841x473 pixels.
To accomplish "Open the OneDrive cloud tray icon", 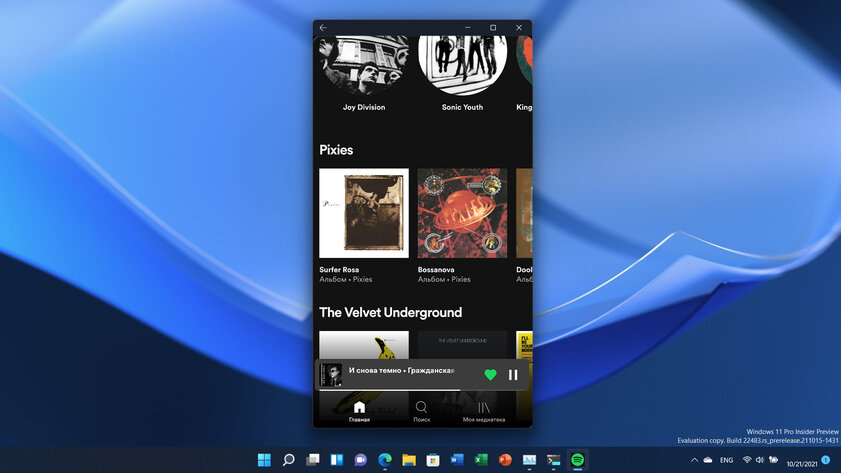I will click(x=708, y=460).
